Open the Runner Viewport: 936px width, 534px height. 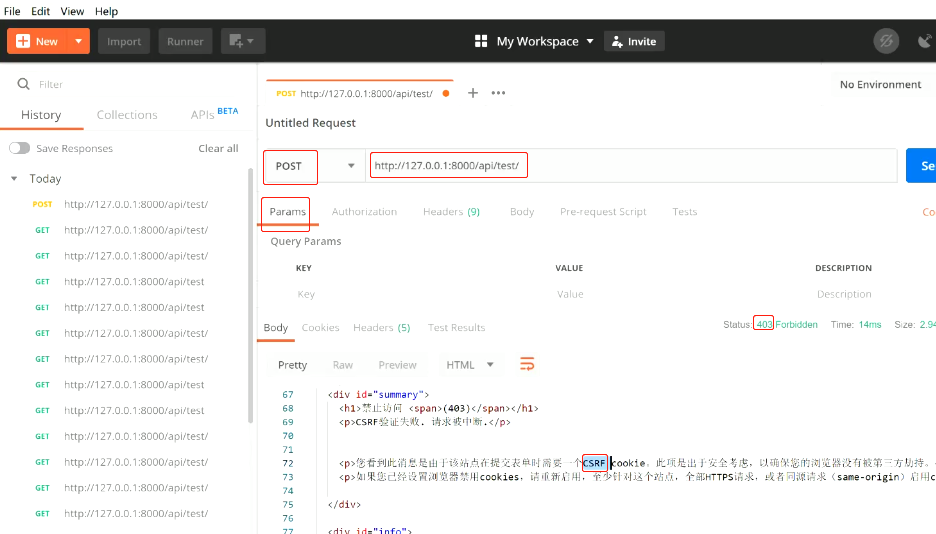(x=185, y=41)
